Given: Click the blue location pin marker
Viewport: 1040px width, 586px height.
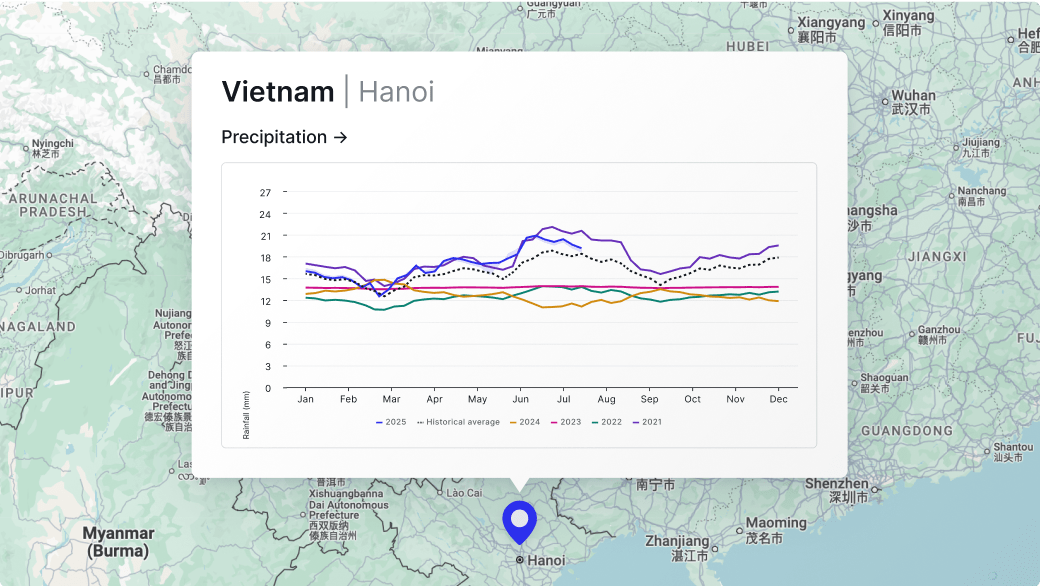Looking at the screenshot, I should coord(519,520).
